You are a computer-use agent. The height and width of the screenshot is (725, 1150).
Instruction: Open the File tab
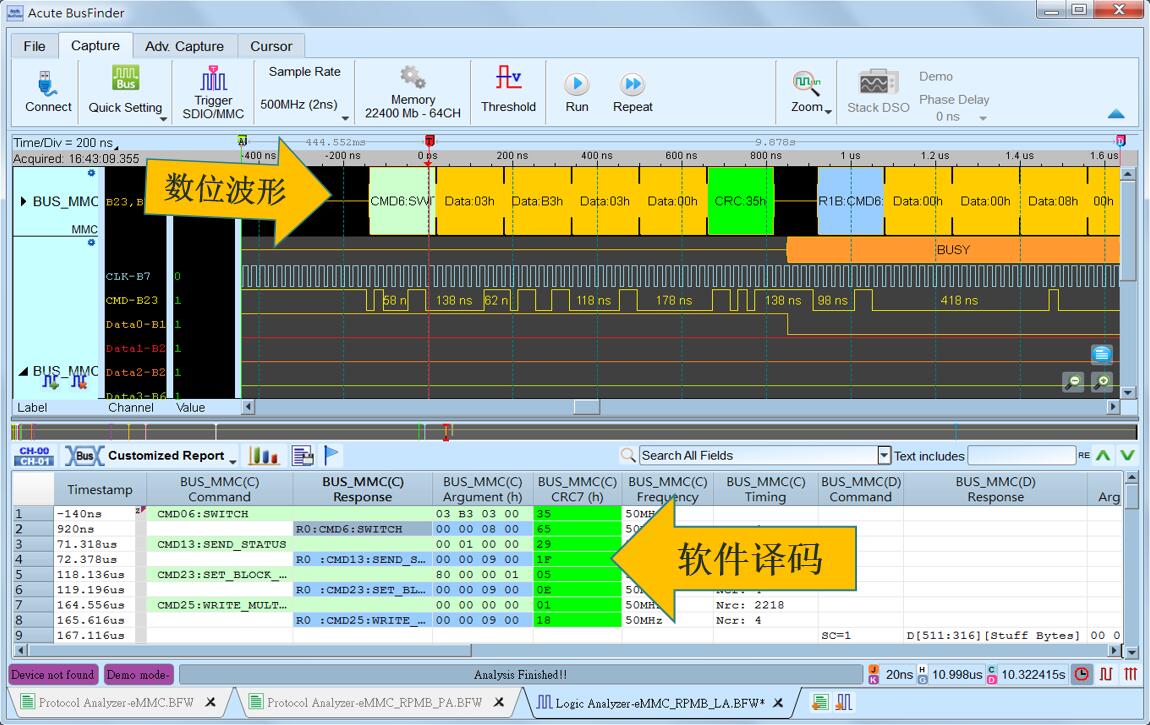(x=34, y=46)
